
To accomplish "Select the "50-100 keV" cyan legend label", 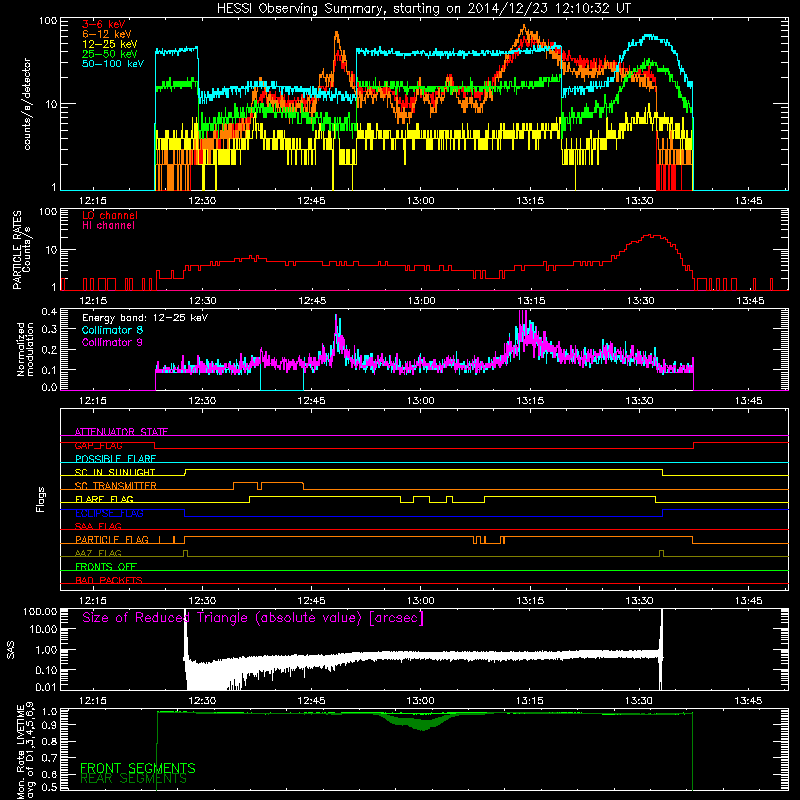I will coord(113,63).
